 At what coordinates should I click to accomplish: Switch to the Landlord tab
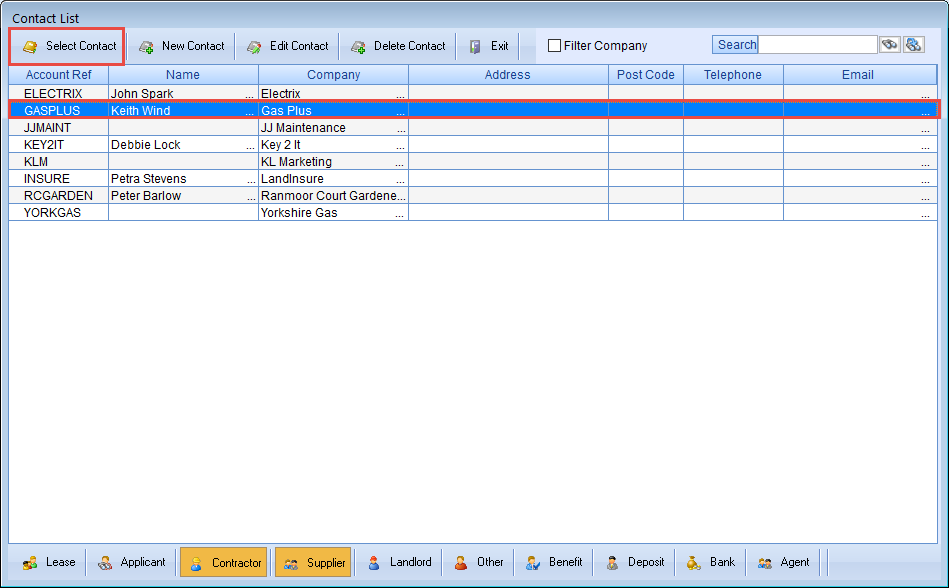(399, 563)
